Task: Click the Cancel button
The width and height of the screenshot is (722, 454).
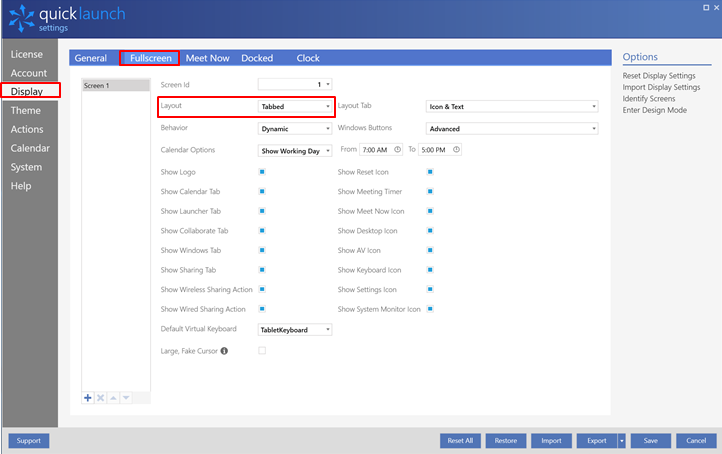Action: click(696, 441)
